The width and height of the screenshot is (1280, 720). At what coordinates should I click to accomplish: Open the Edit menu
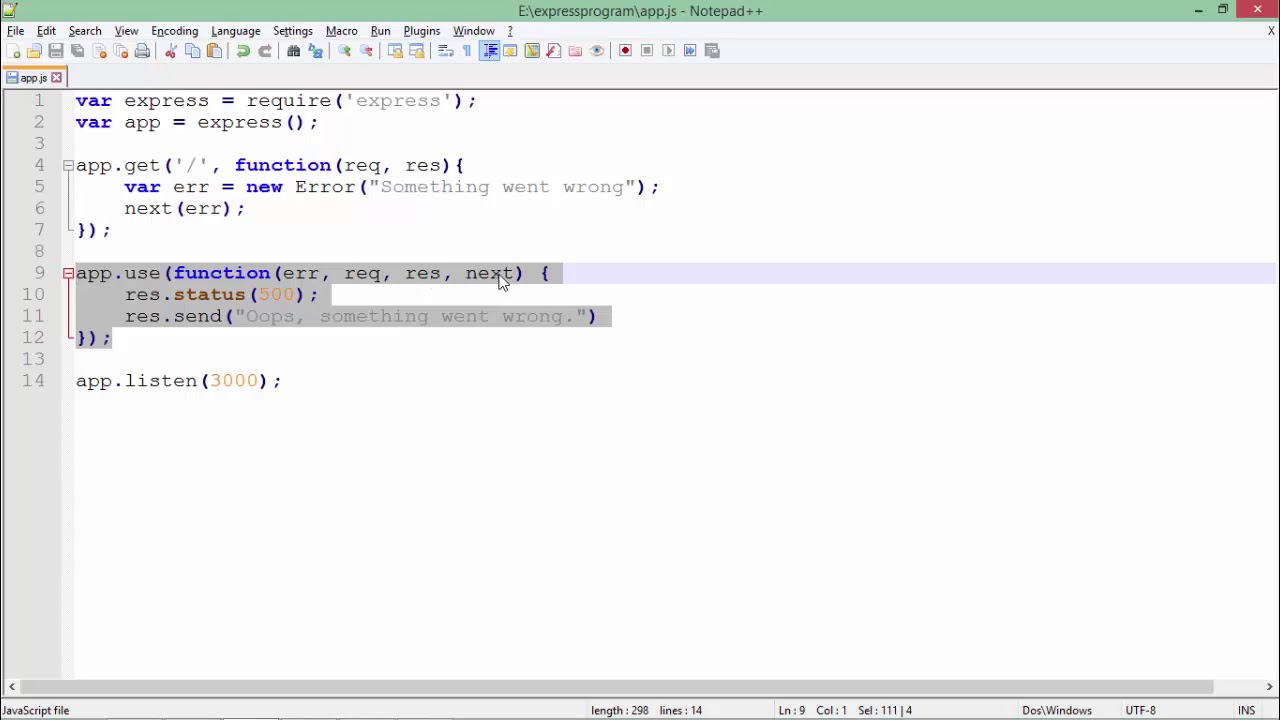[x=46, y=31]
